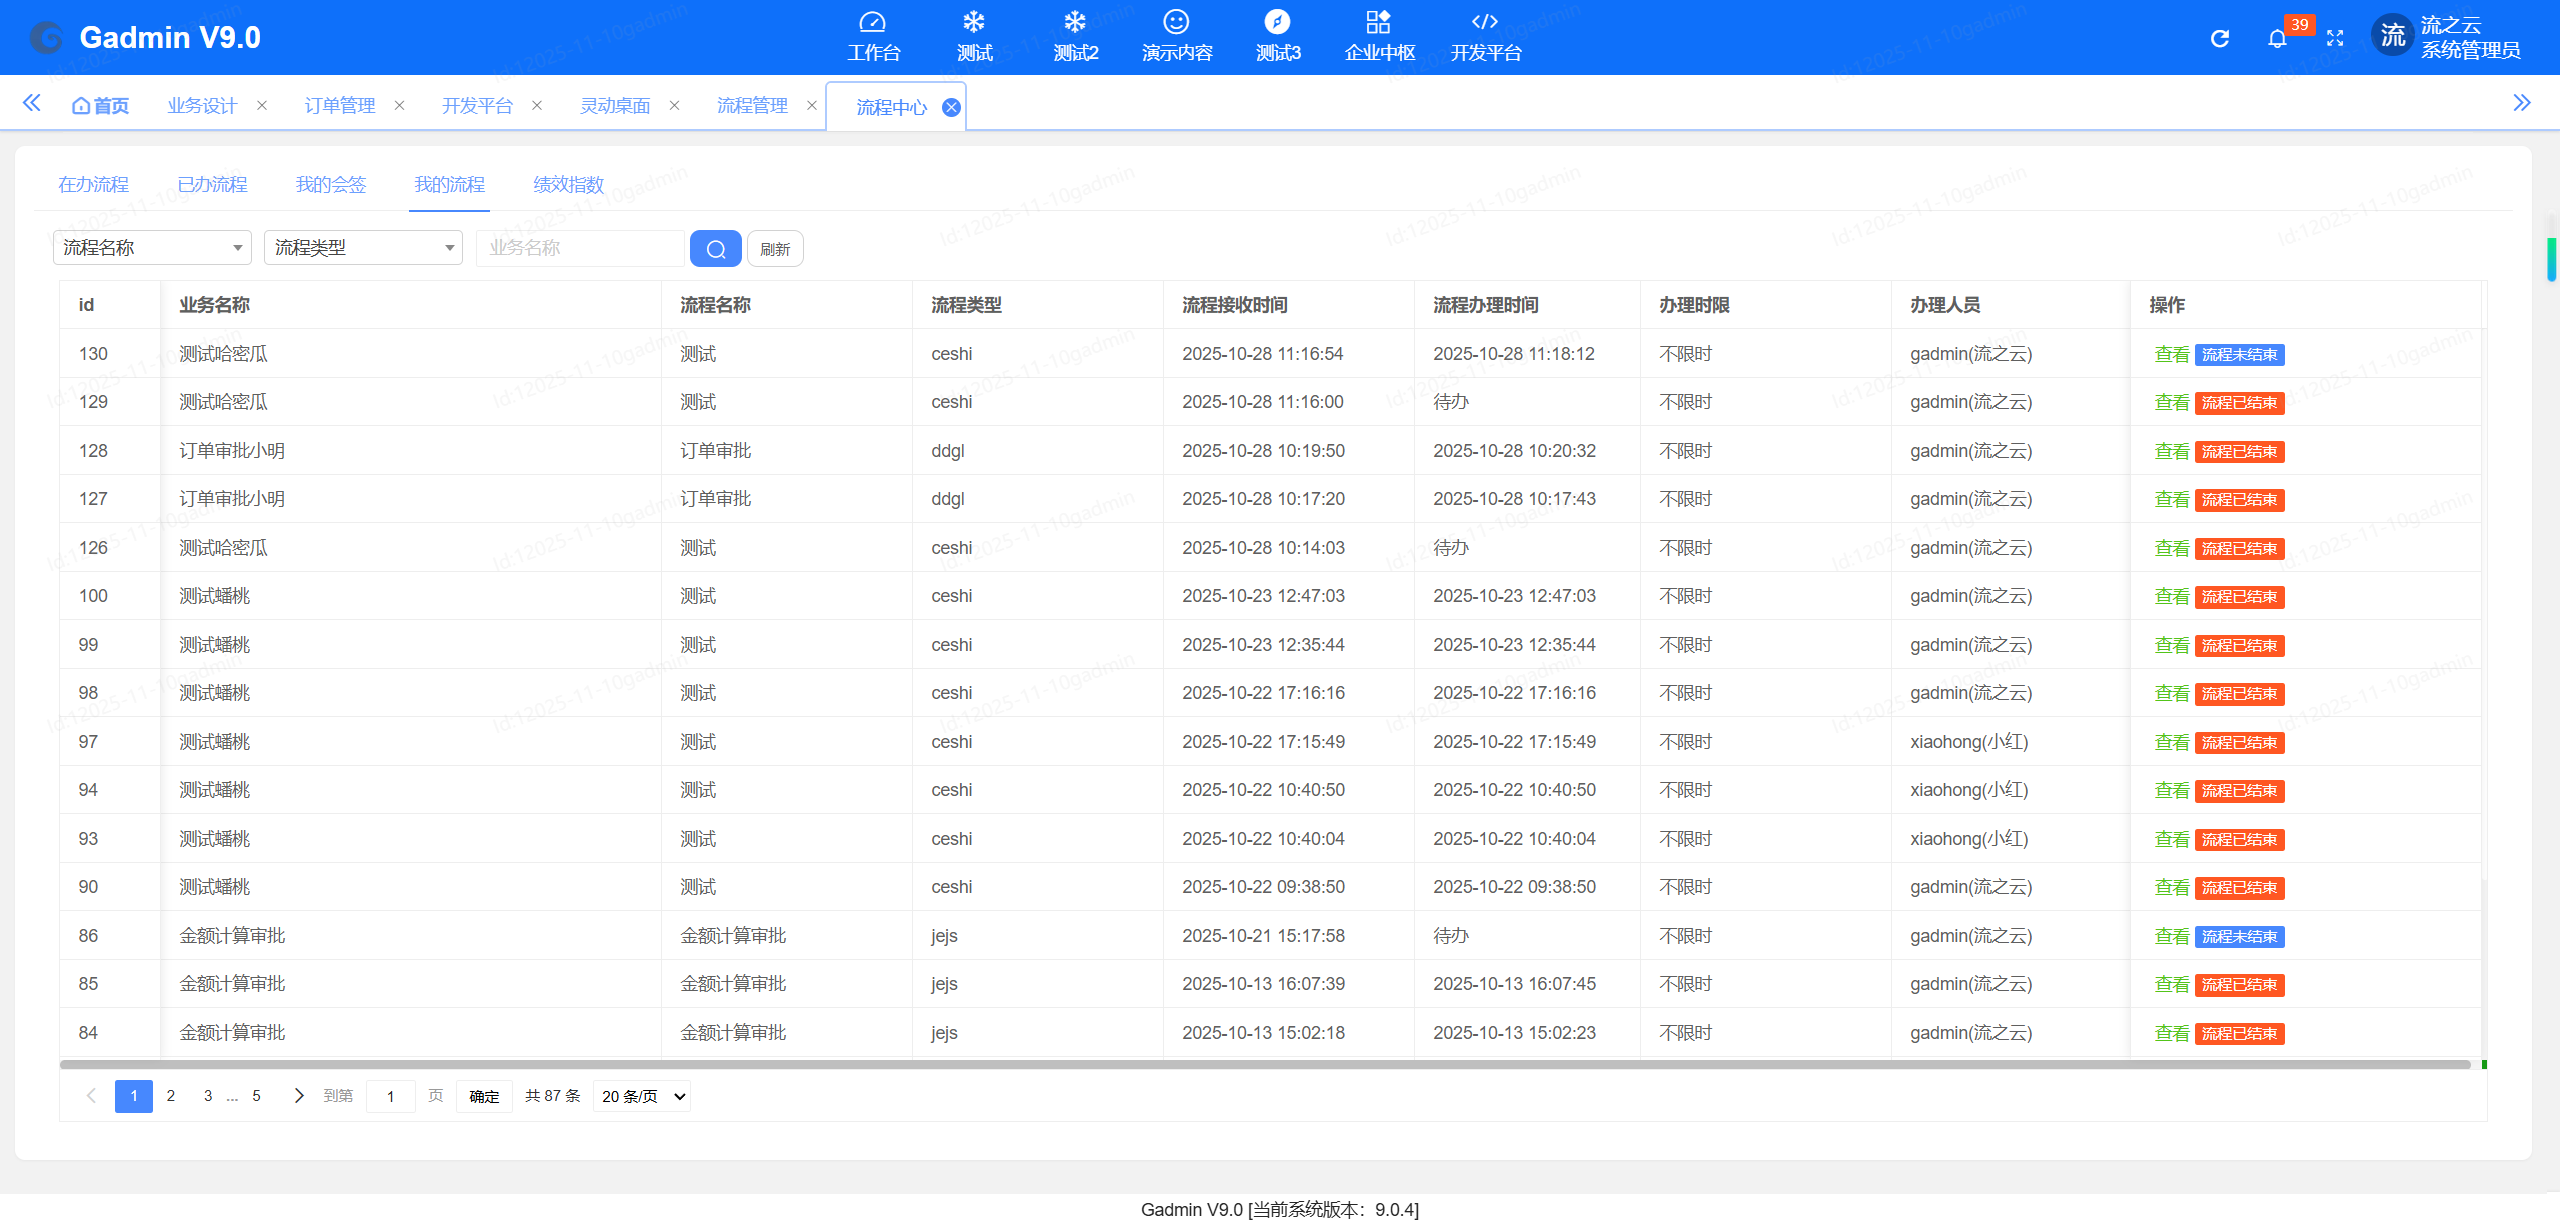Viewport: 2560px width, 1229px height.
Task: Switch to the 绩效指数 tab
Action: pyautogui.click(x=568, y=184)
